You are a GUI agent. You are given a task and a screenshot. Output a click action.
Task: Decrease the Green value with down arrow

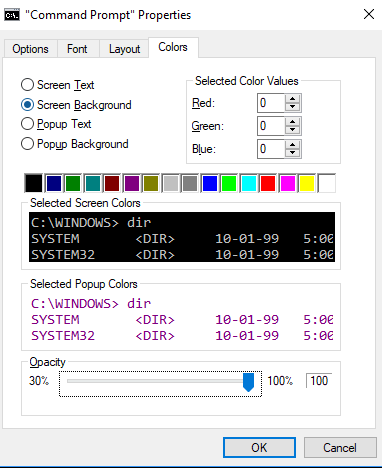293,130
